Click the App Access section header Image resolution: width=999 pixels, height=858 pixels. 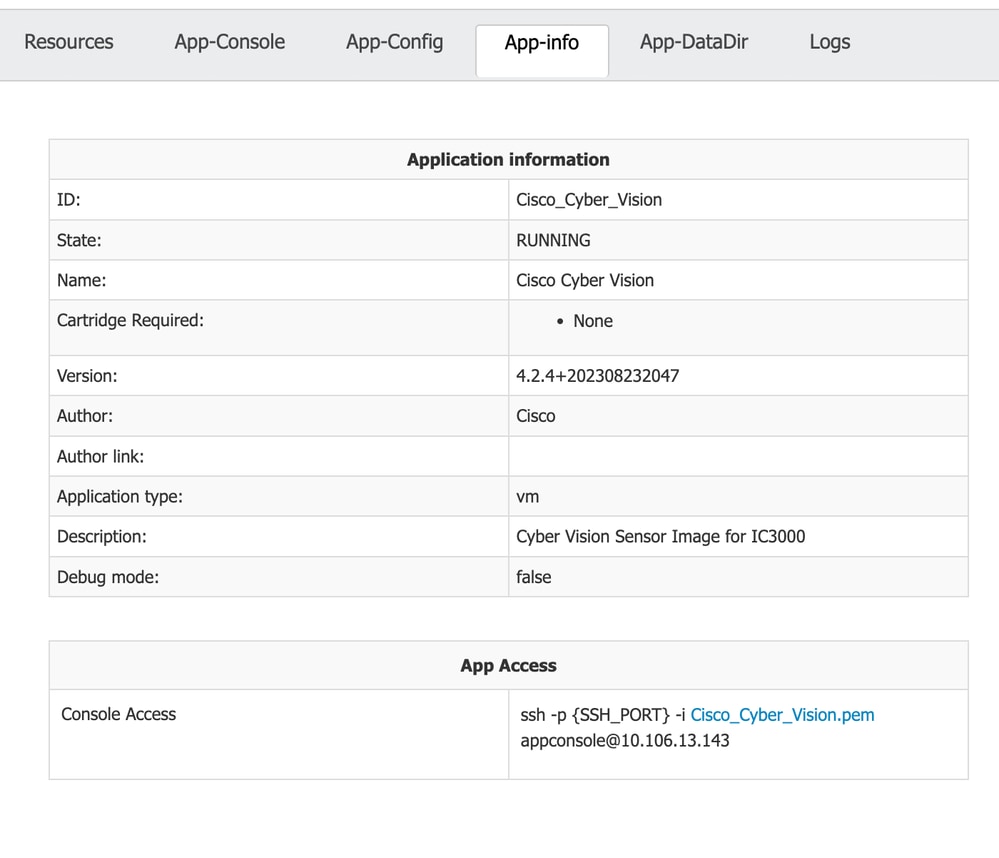(x=508, y=666)
